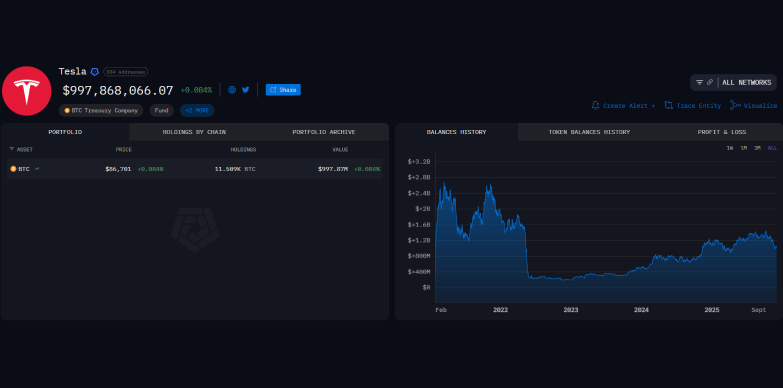Click the Tesla entity name

pos(72,71)
